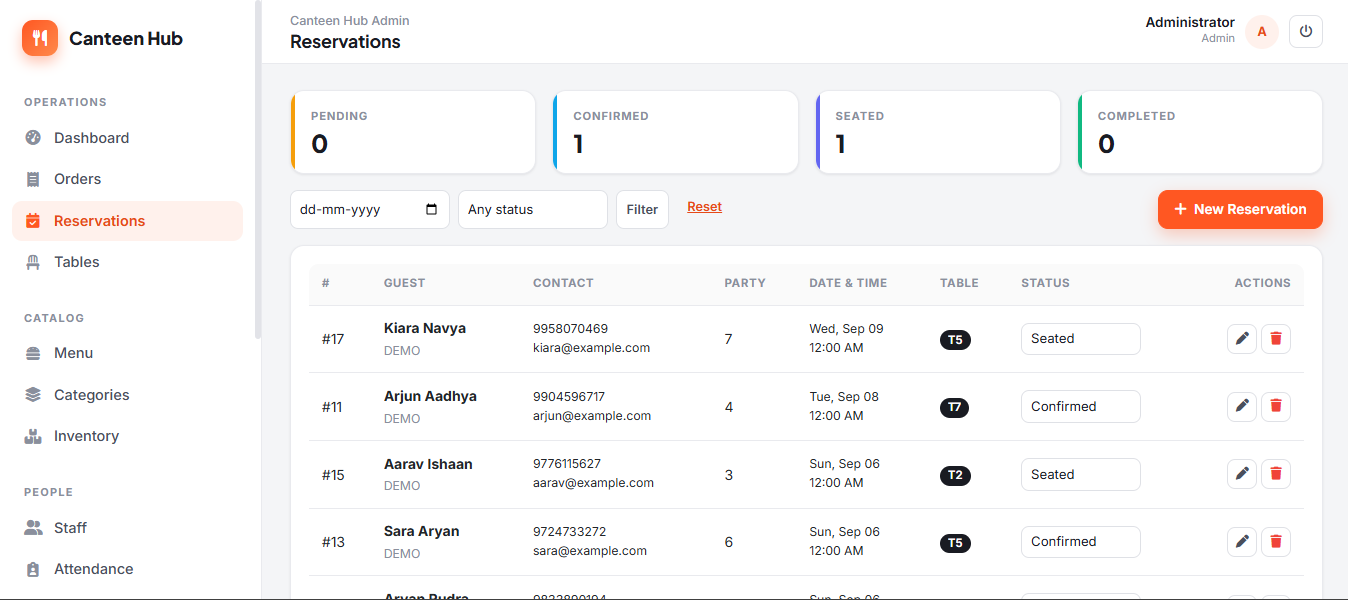Go to Attendance in sidebar

(x=127, y=569)
